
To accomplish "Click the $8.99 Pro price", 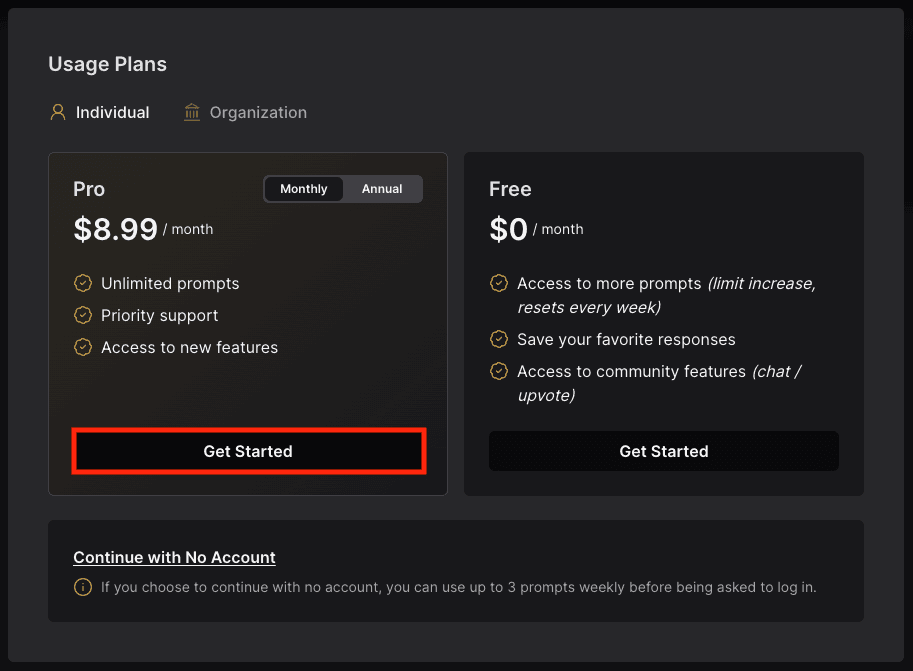I will (x=116, y=229).
